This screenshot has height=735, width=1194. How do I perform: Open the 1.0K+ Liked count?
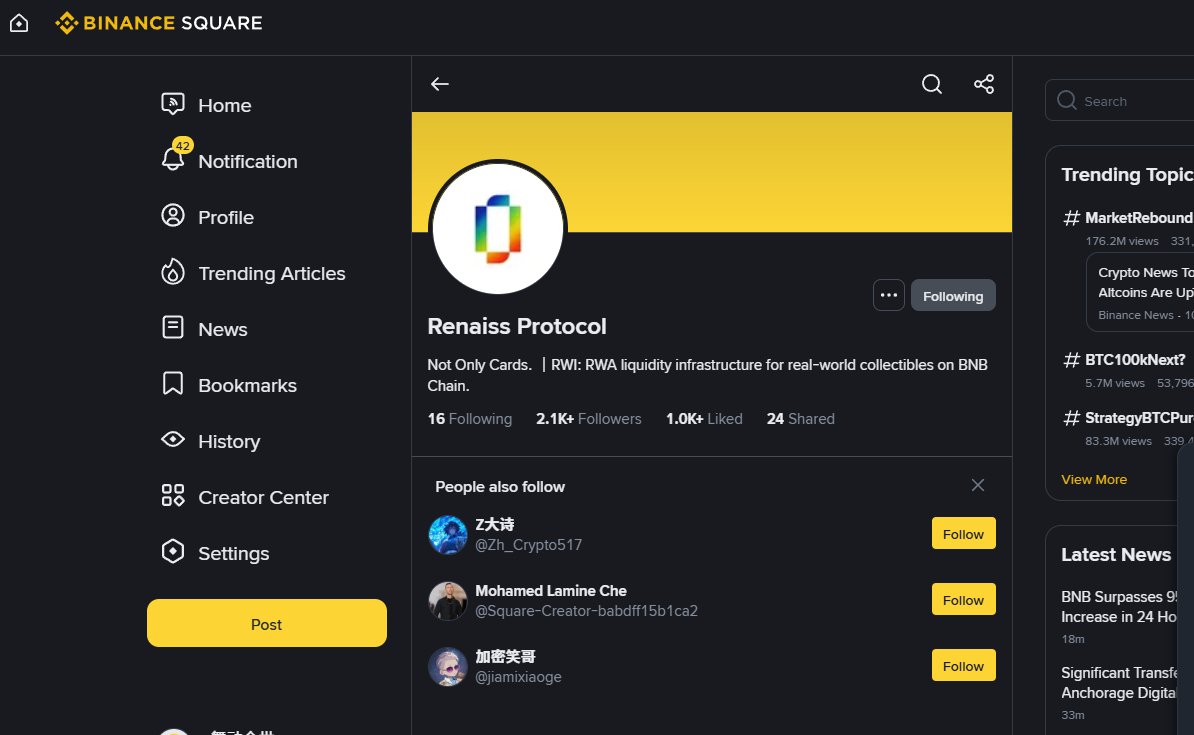(704, 419)
